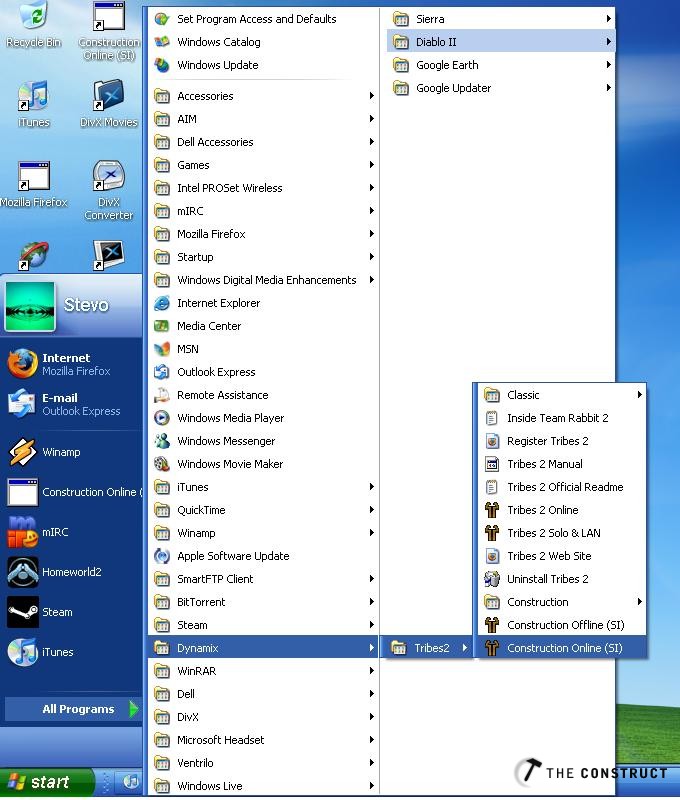The width and height of the screenshot is (680, 800).
Task: Open Windows Catalog entry
Action: [264, 42]
